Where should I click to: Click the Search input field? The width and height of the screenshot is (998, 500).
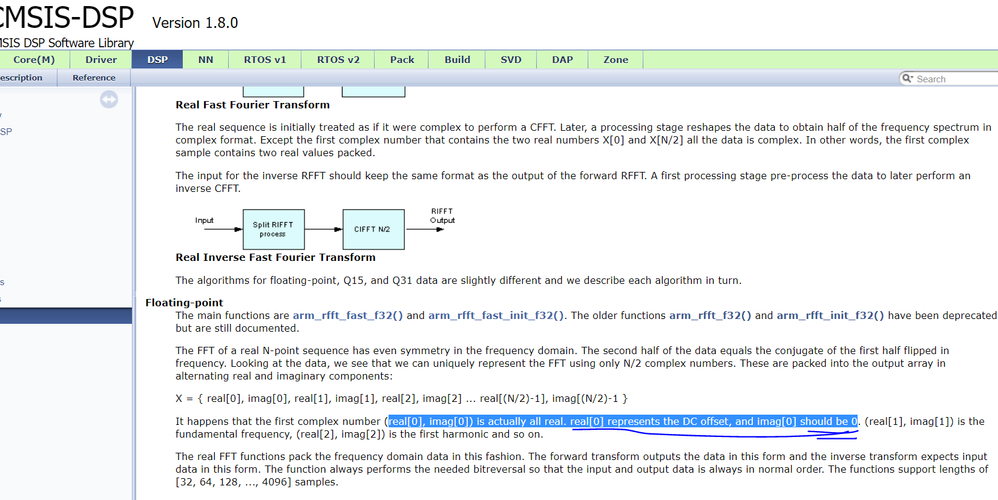click(956, 79)
